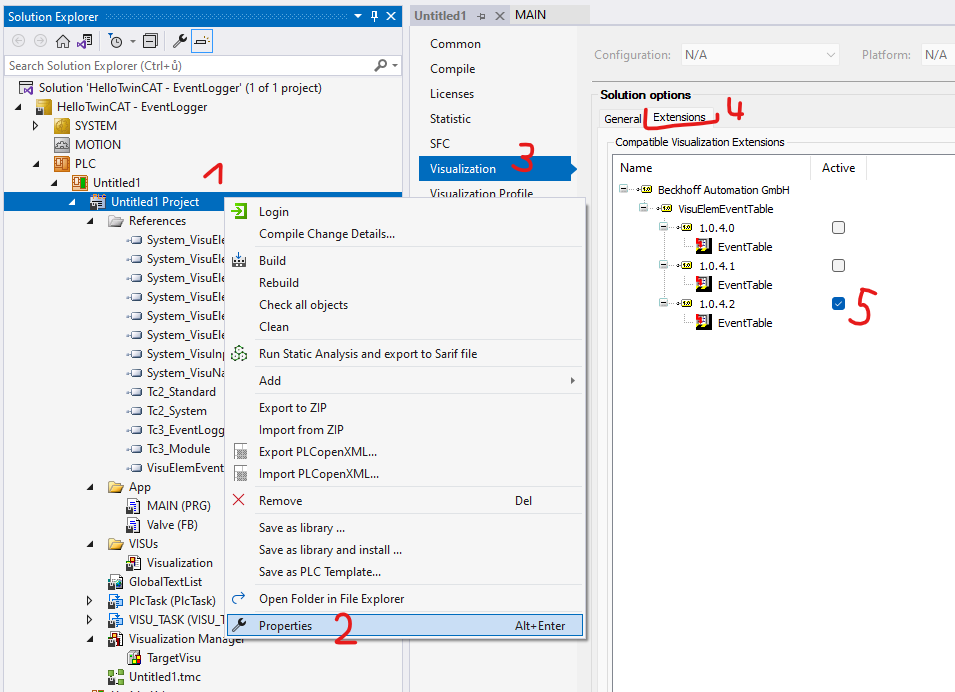Uncheck the 1.0.4.2 extension checkbox
955x692 pixels.
click(x=838, y=304)
